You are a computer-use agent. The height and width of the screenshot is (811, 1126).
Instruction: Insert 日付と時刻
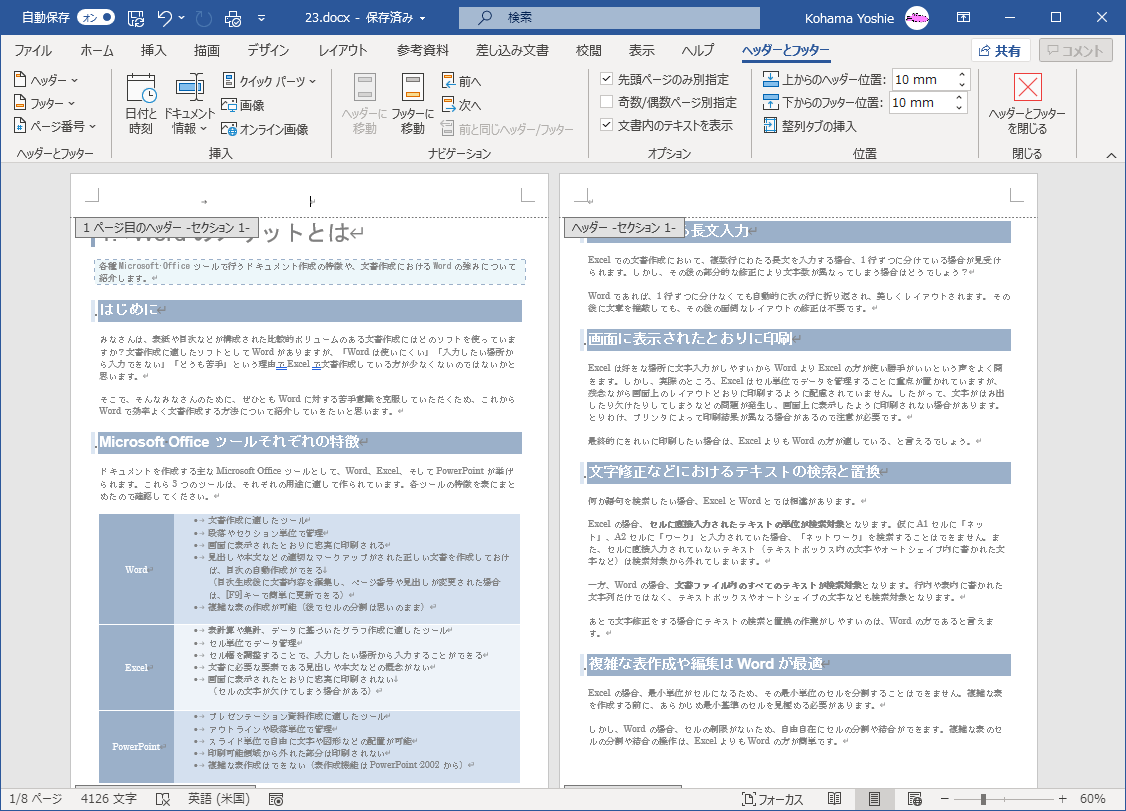point(141,103)
